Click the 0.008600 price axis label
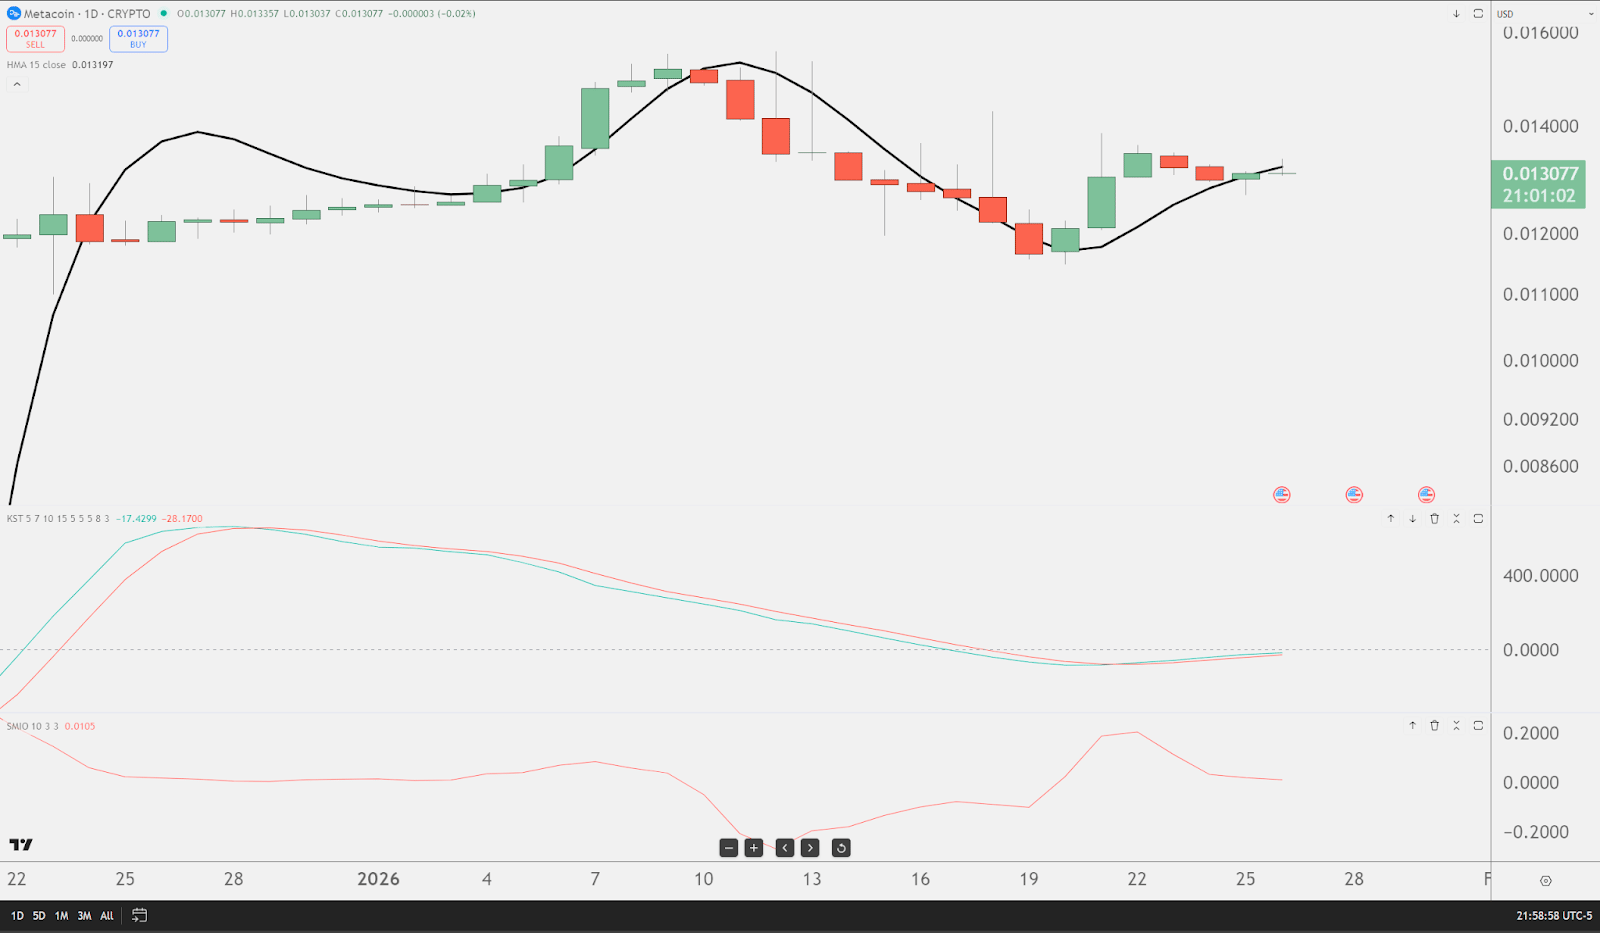This screenshot has width=1600, height=933. (1541, 466)
